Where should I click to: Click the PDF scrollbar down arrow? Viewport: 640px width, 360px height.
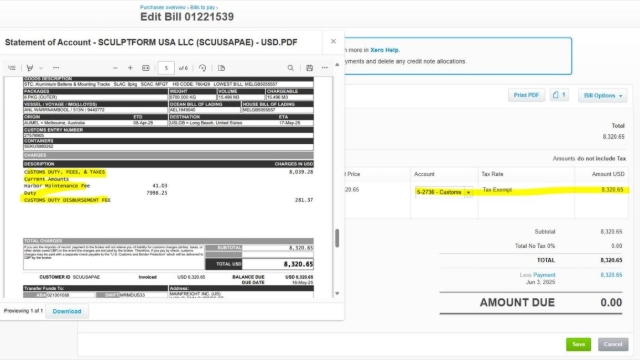pyautogui.click(x=337, y=293)
